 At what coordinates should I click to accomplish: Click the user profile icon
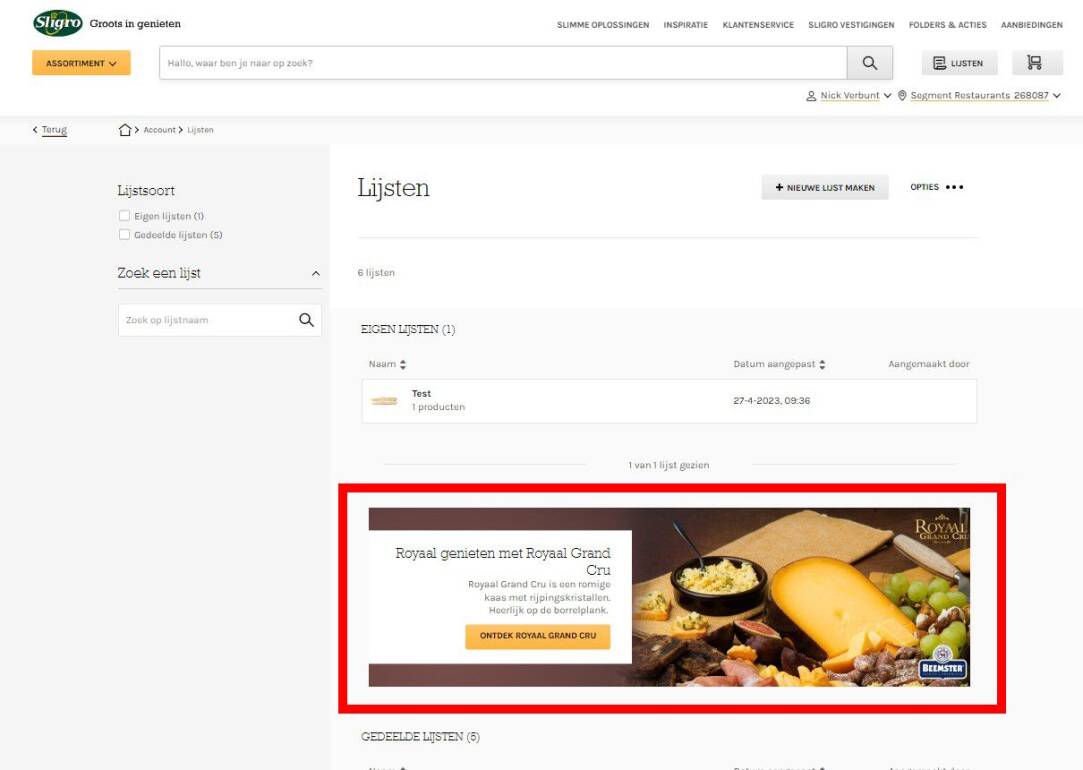[x=811, y=96]
